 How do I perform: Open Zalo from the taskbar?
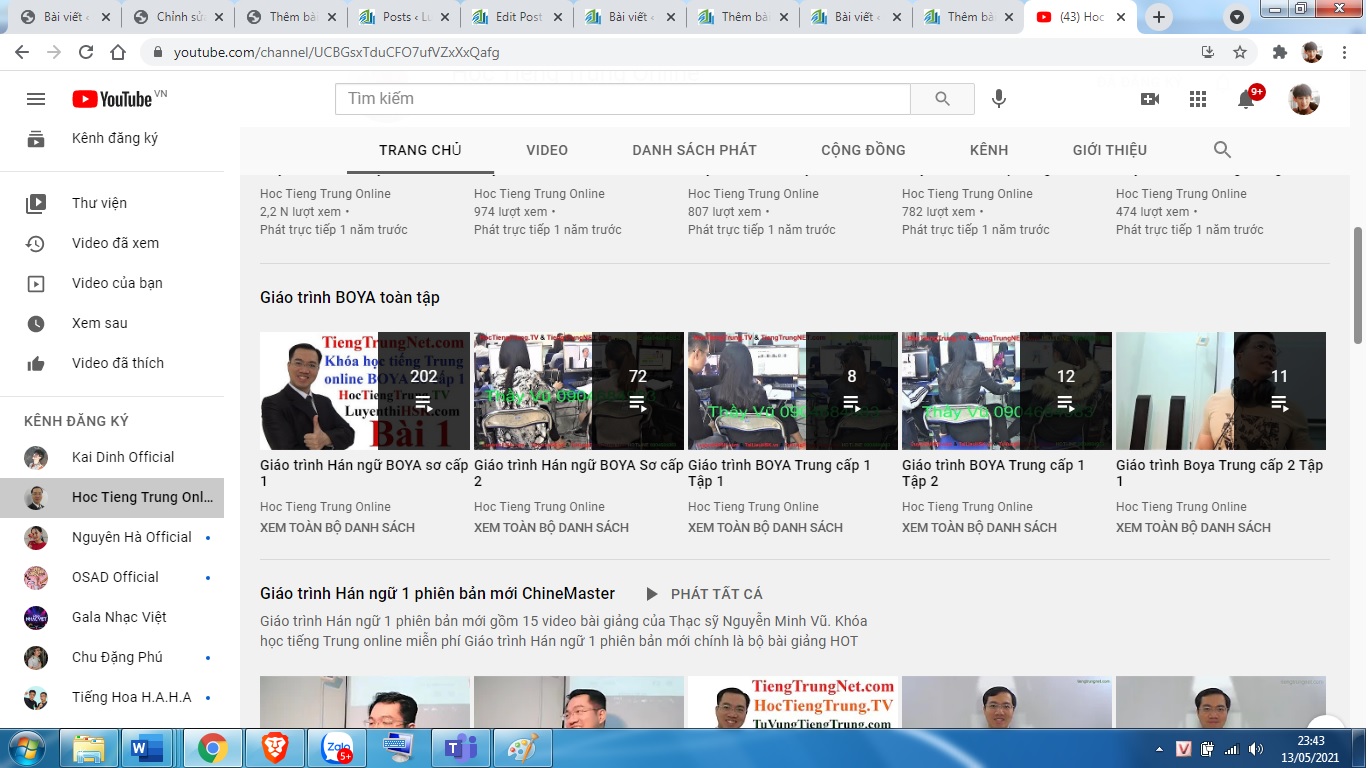tap(338, 748)
